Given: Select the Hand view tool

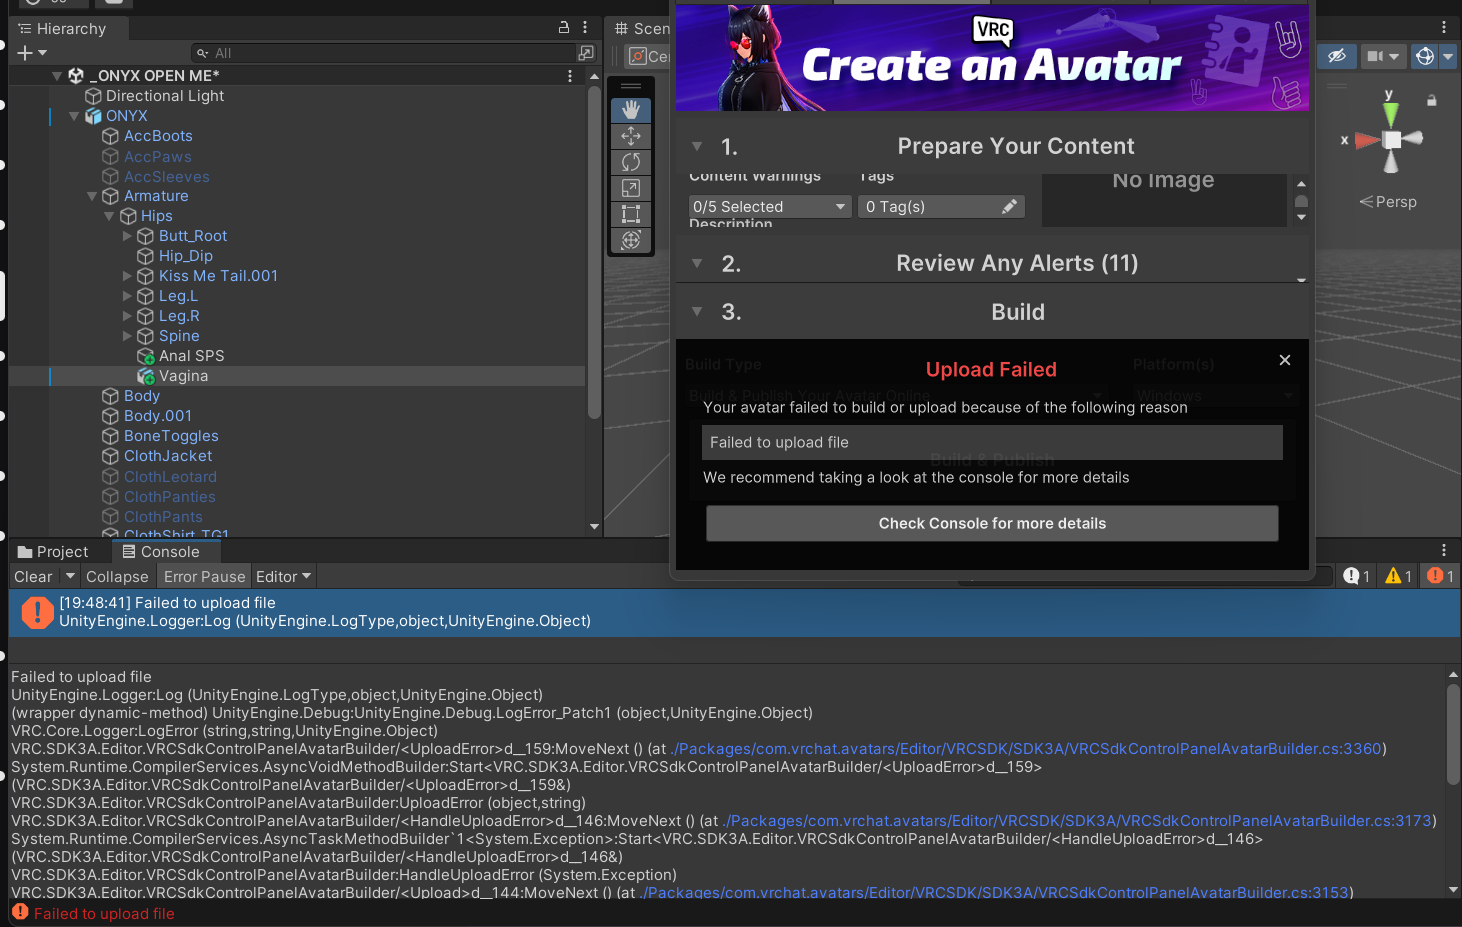Looking at the screenshot, I should pyautogui.click(x=631, y=110).
